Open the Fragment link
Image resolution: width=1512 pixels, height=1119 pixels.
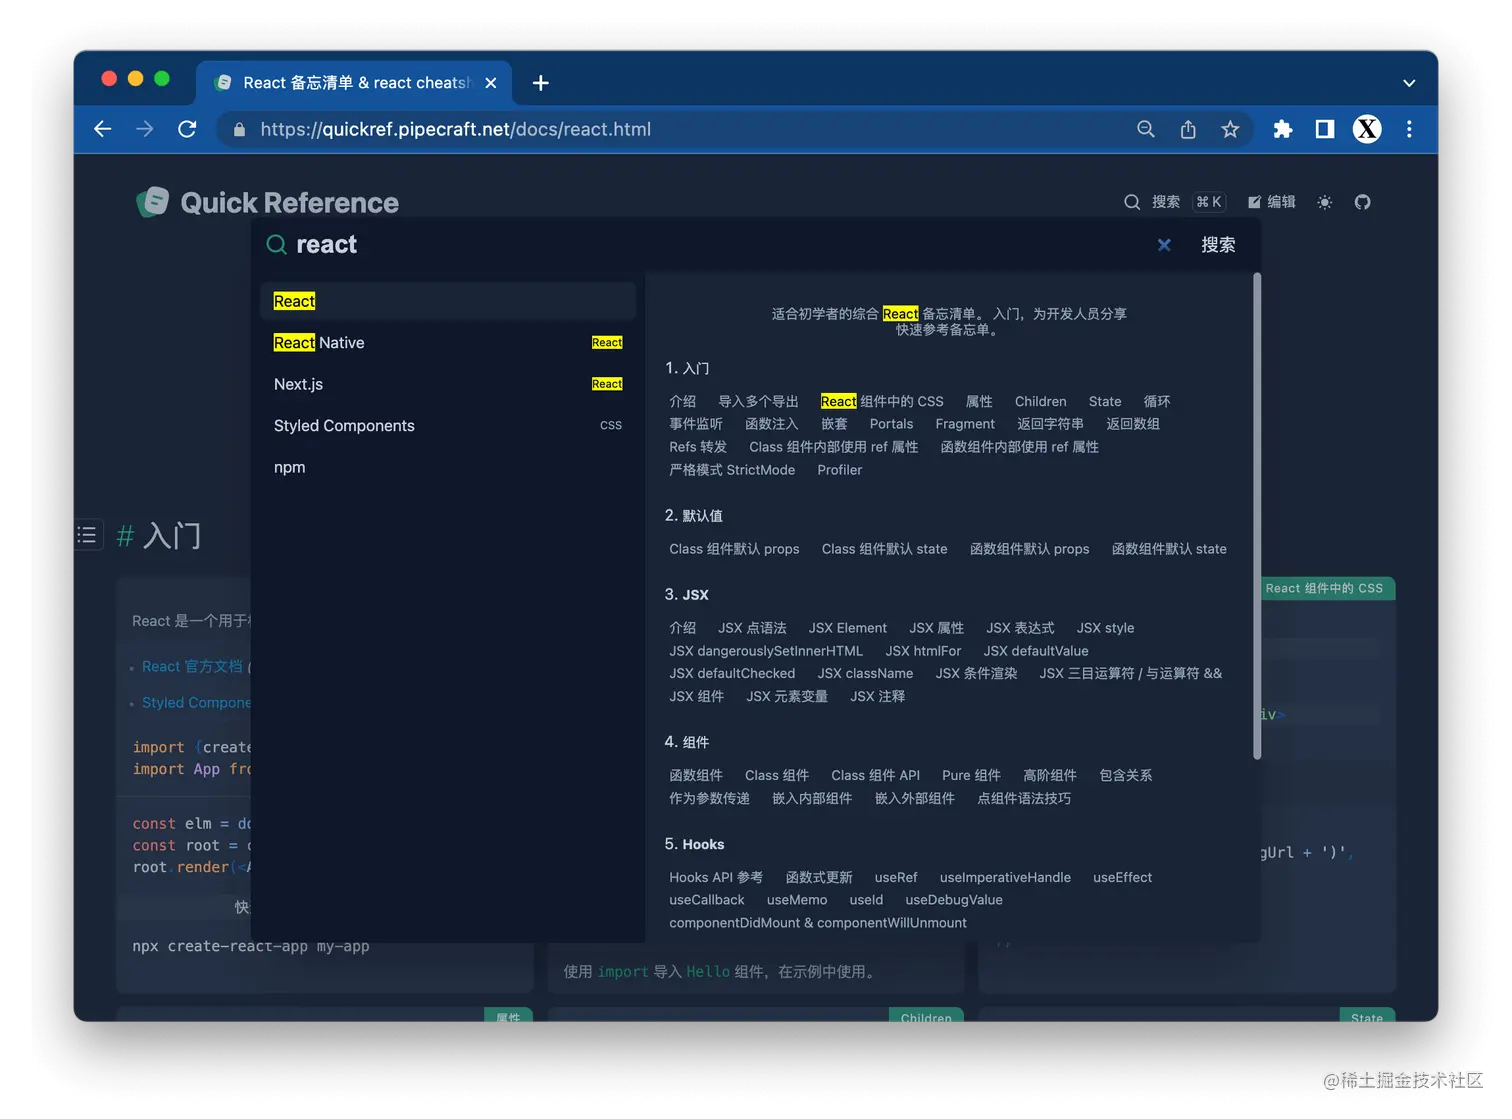965,424
